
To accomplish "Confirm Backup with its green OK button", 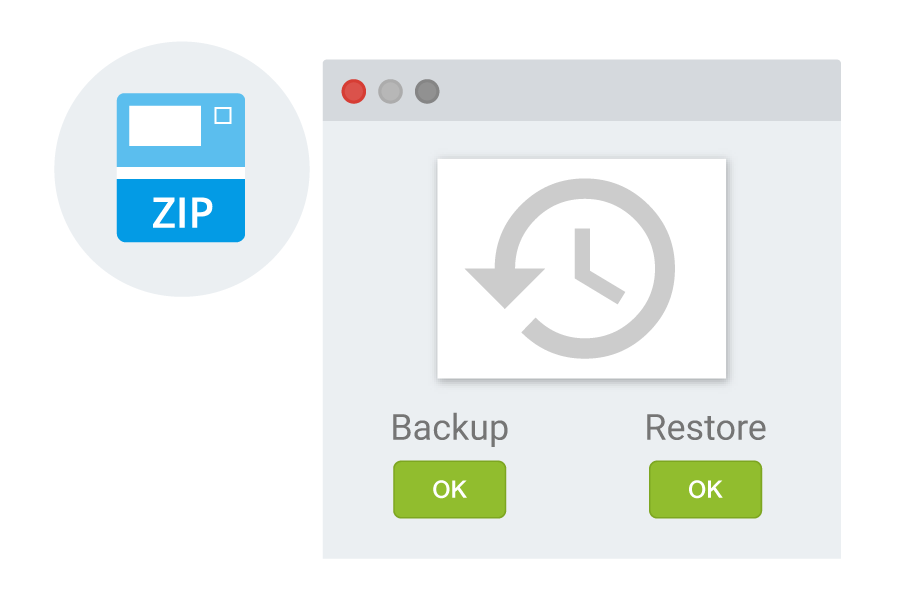I will 449,489.
